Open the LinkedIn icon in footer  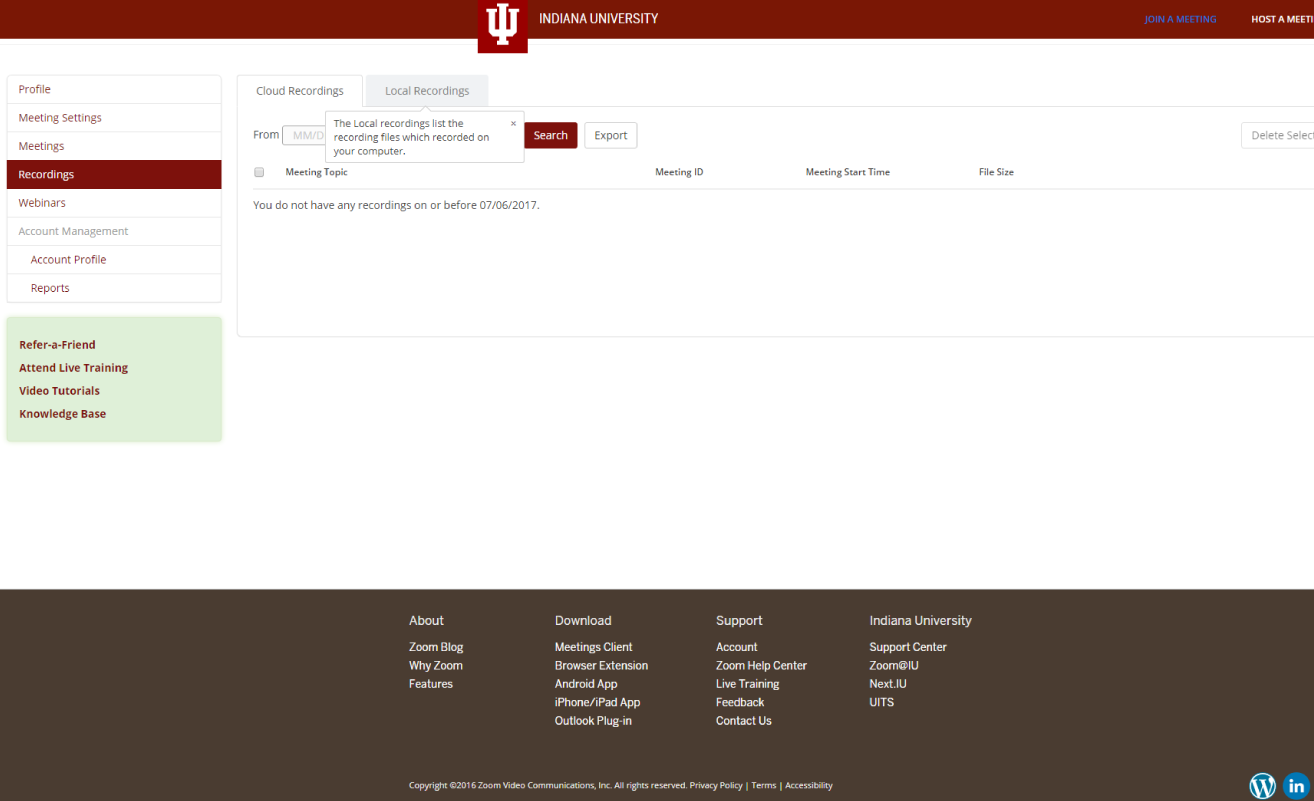tap(1297, 785)
